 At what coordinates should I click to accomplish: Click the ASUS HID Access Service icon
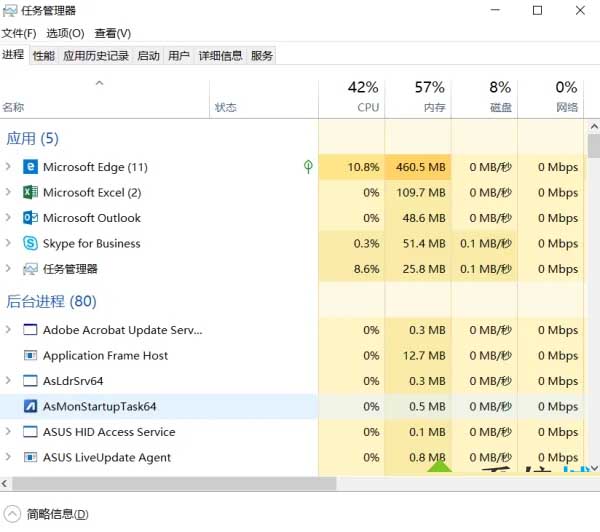(x=30, y=431)
